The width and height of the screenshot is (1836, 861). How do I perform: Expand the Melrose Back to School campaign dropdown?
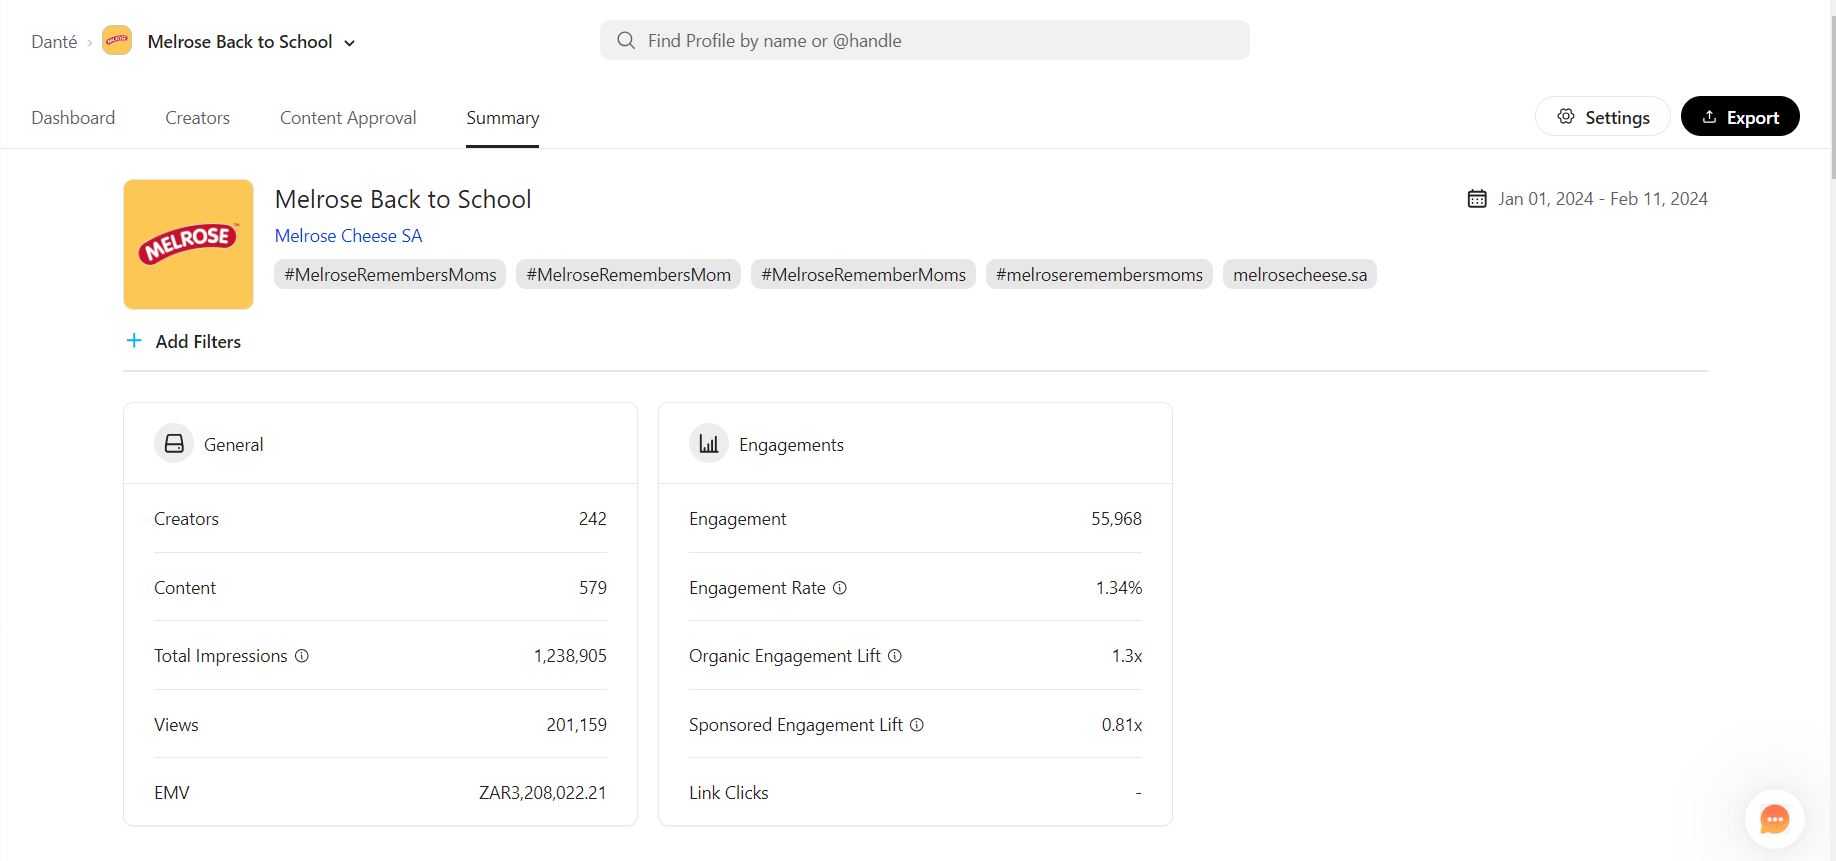click(x=349, y=43)
